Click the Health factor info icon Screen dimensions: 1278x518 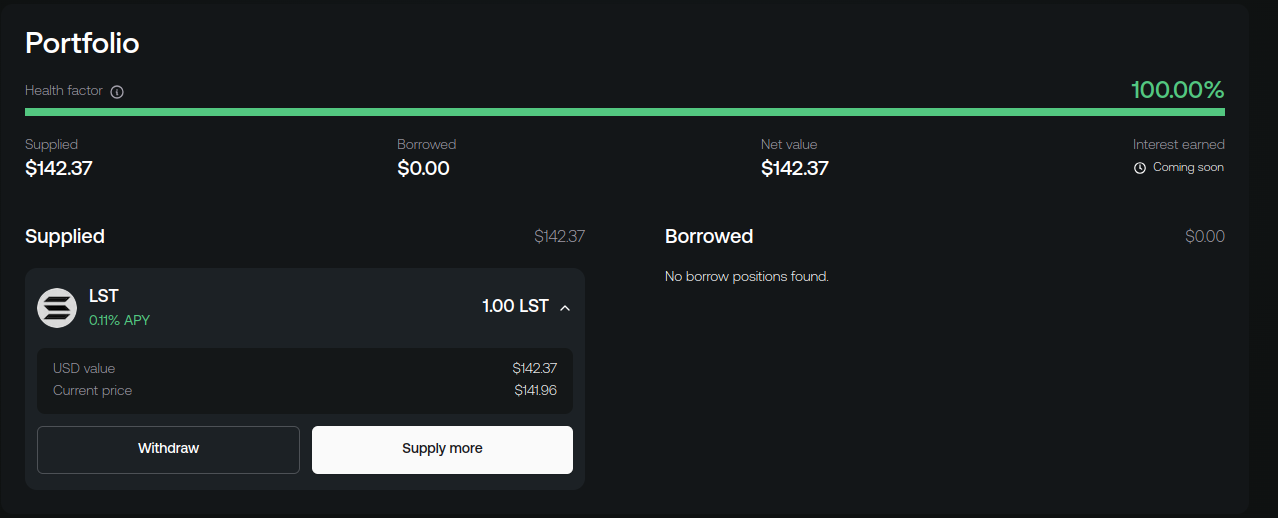[x=117, y=92]
